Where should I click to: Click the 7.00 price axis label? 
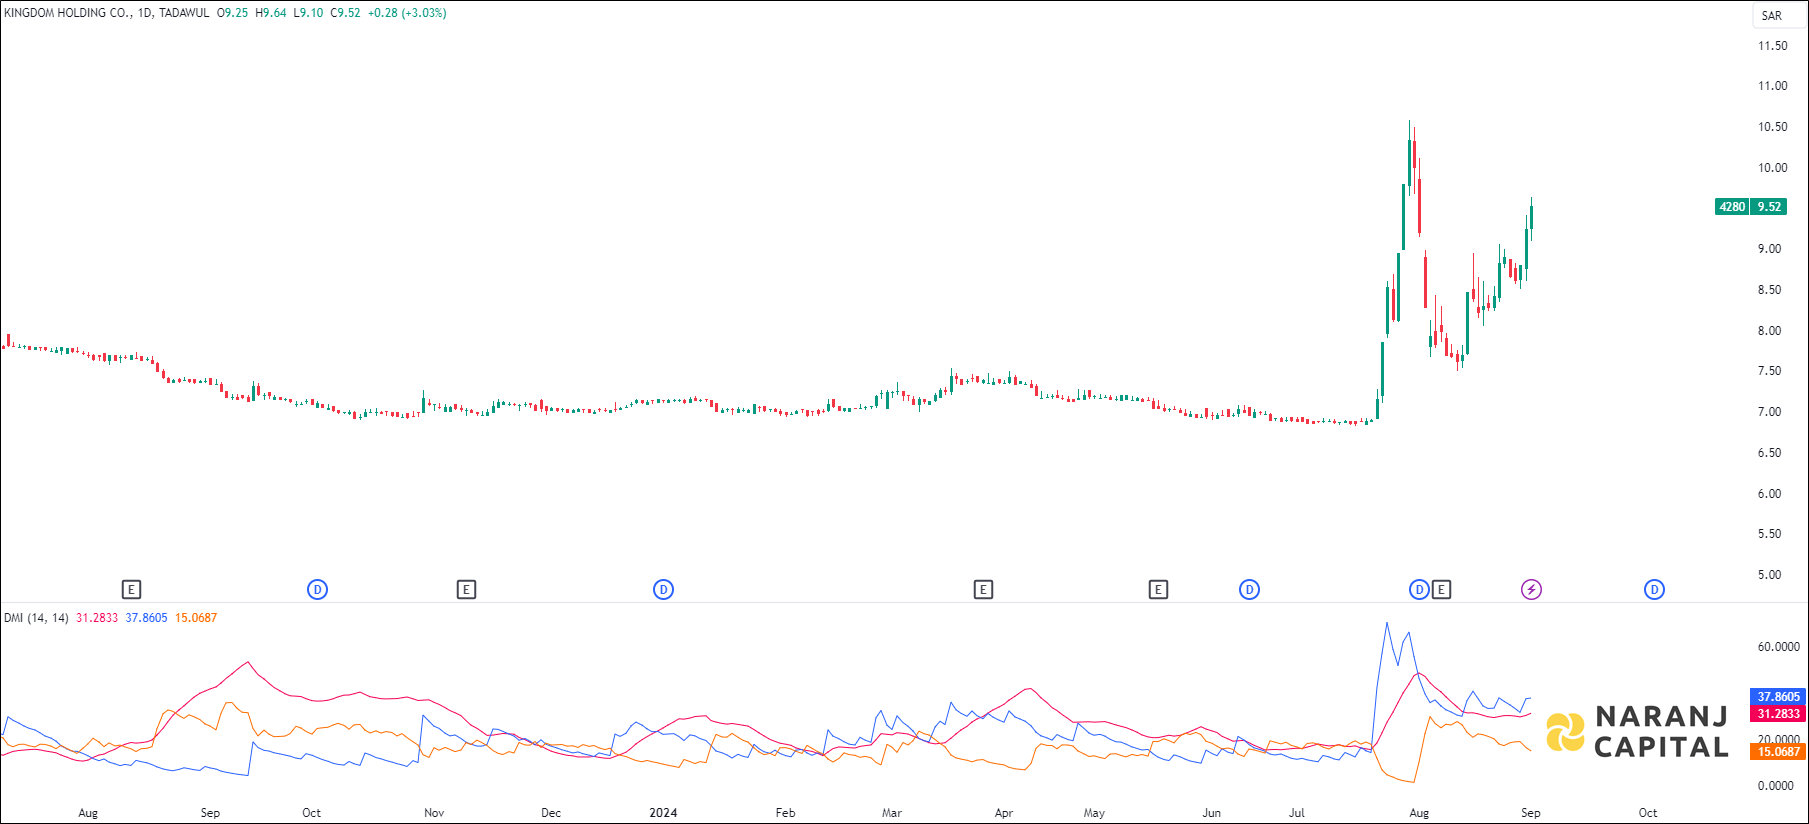pyautogui.click(x=1770, y=412)
